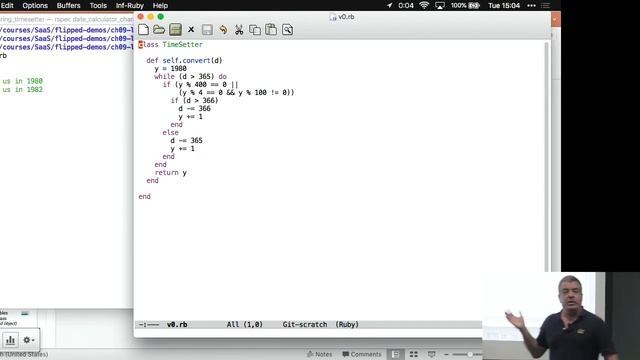The image size is (640, 360).
Task: Click the battery icon showing 100%
Action: click(474, 5)
